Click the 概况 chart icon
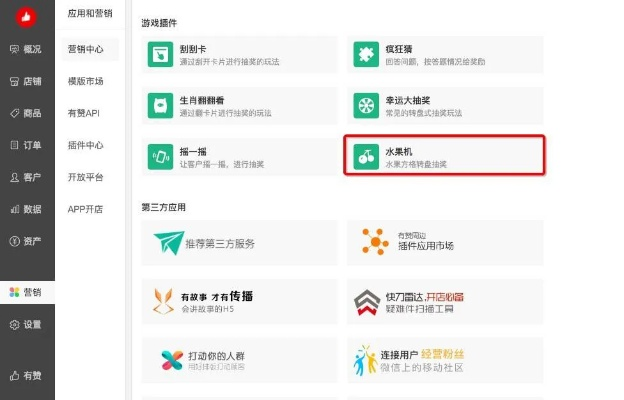The width and height of the screenshot is (624, 400). click(14, 49)
